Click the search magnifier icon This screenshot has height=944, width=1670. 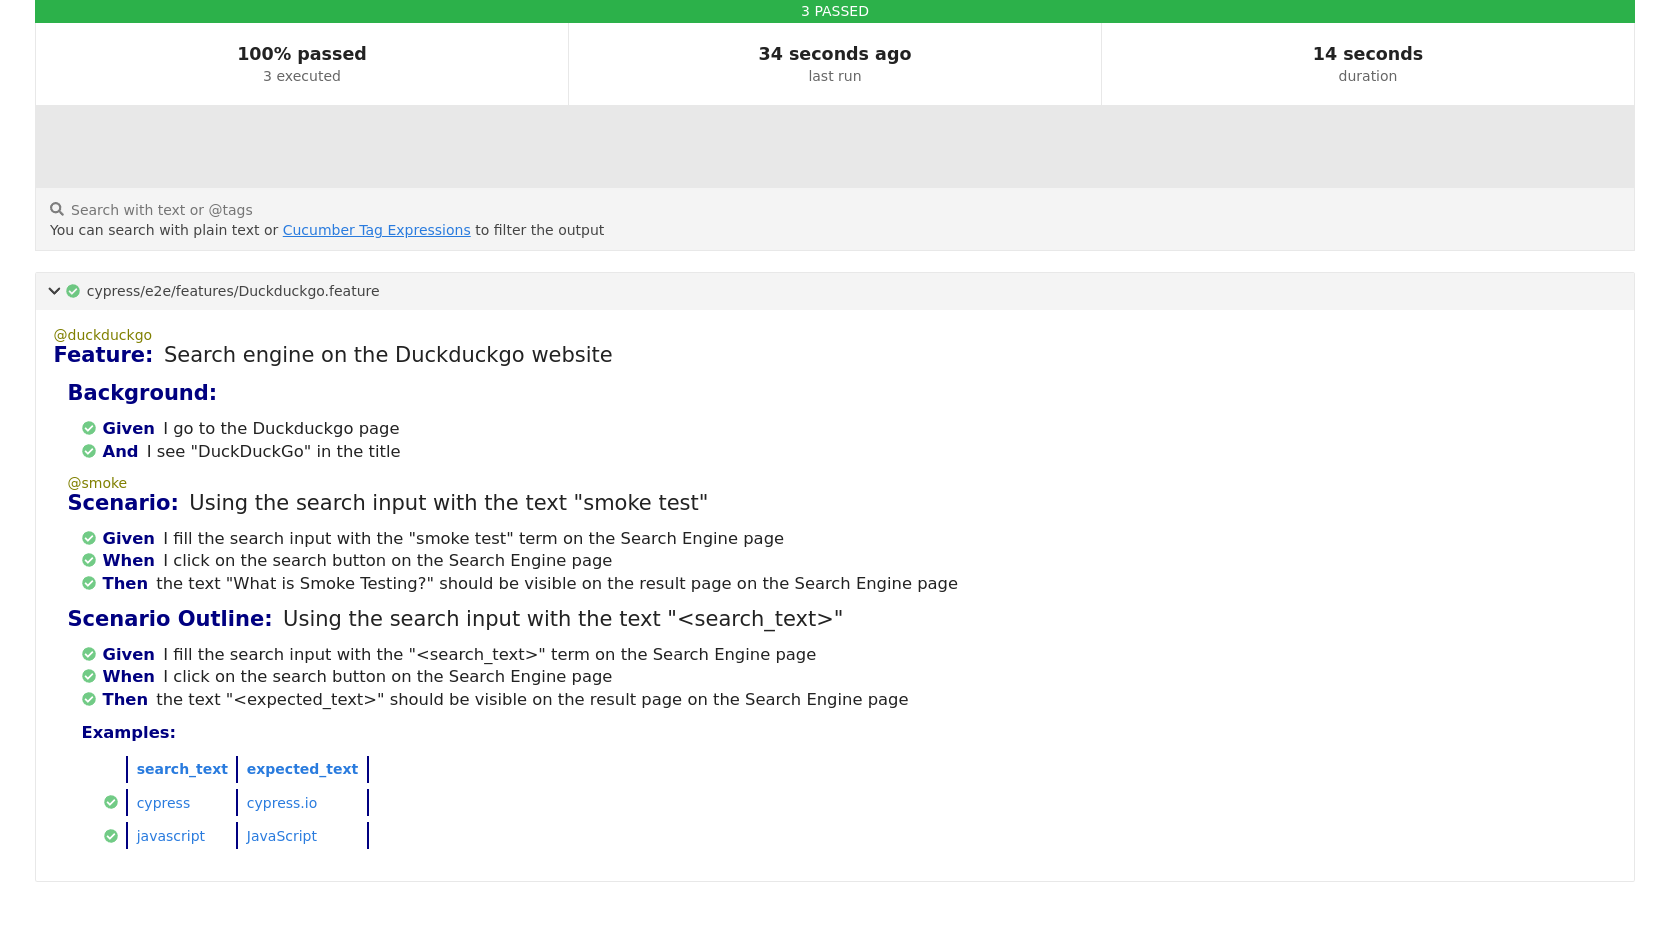[57, 209]
